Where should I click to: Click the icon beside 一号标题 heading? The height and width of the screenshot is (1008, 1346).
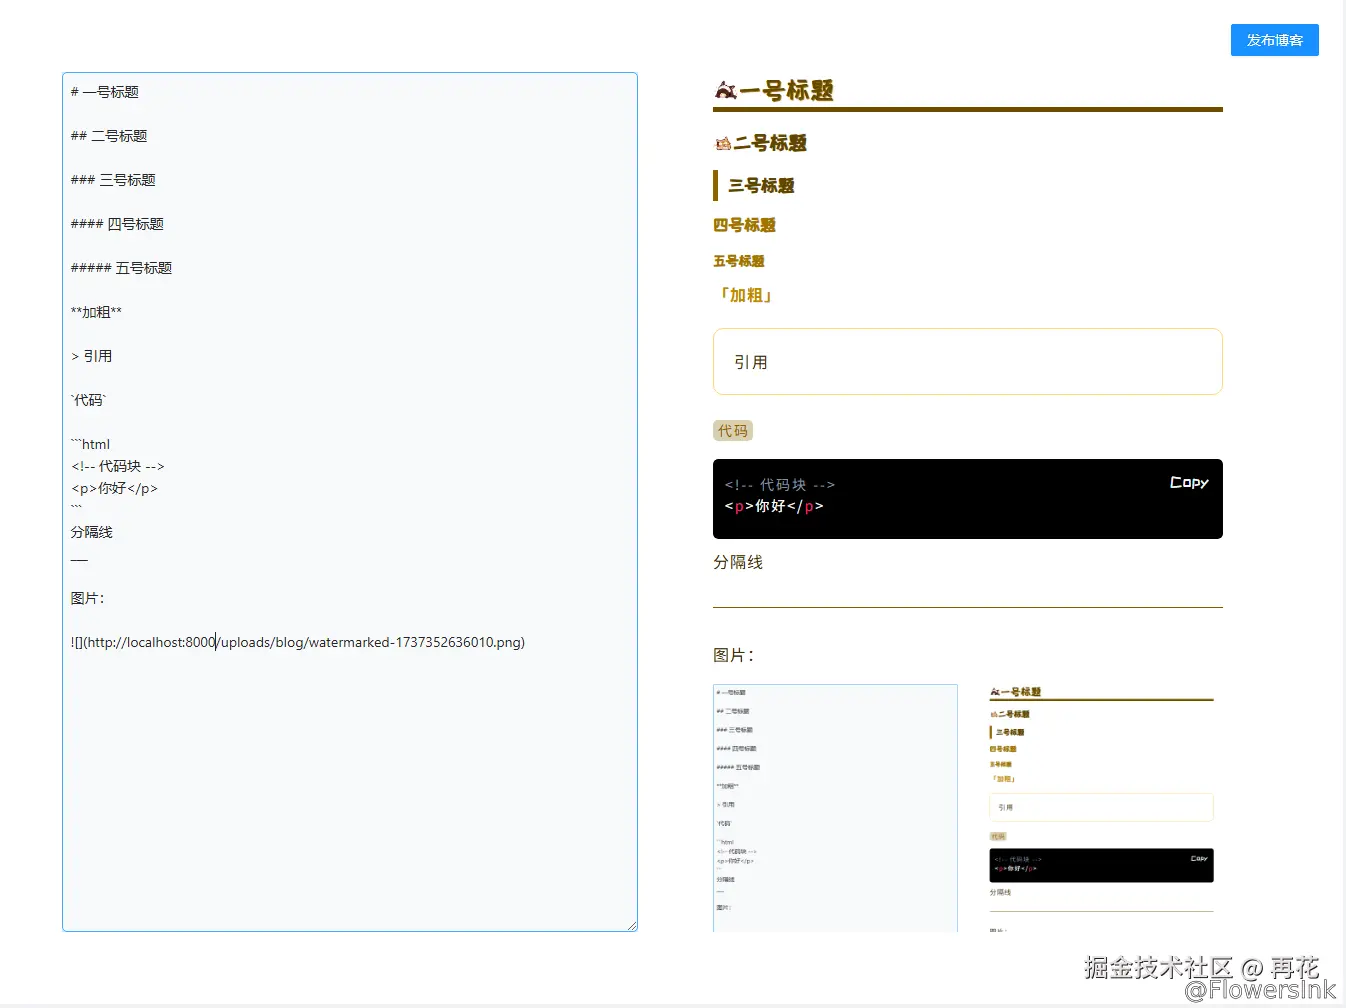725,91
